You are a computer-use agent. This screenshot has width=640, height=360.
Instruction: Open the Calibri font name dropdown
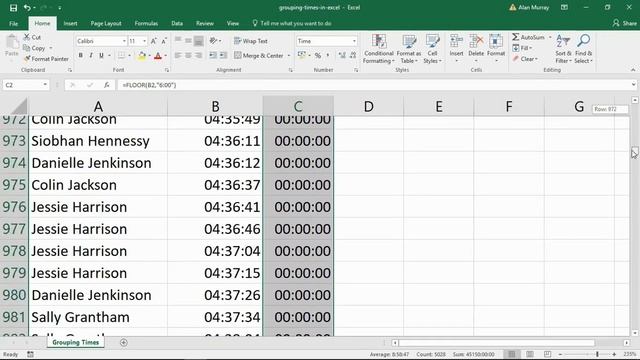(x=124, y=41)
